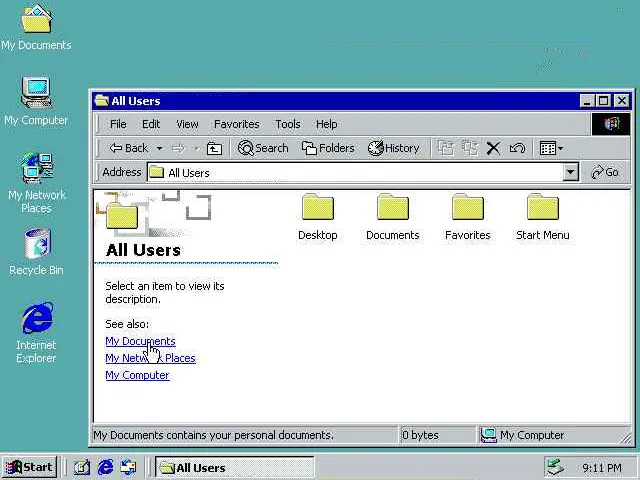This screenshot has height=480, width=640.
Task: Open the History pane
Action: [x=393, y=148]
